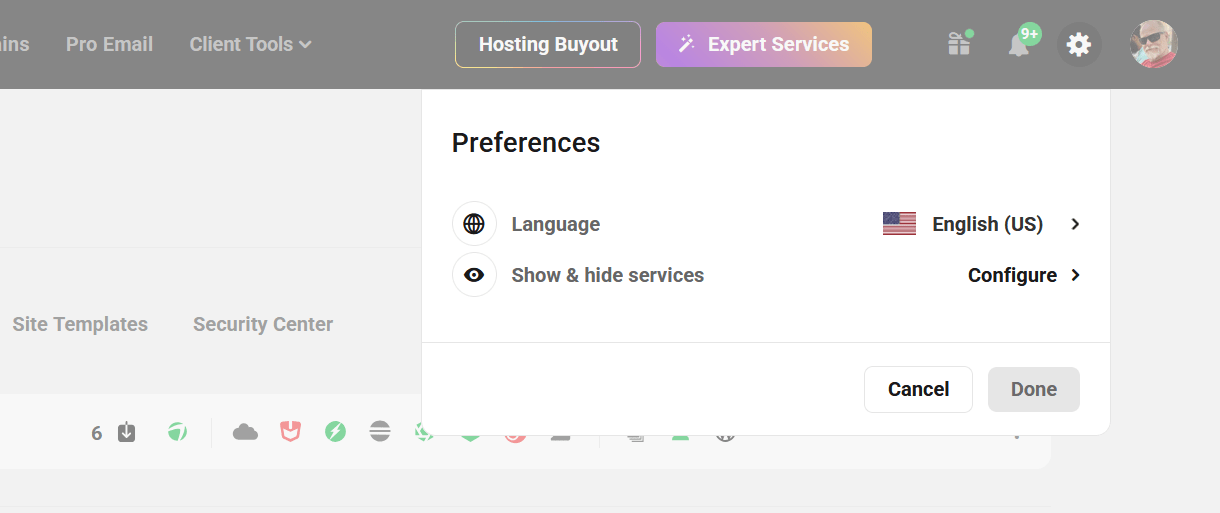This screenshot has height=513, width=1220.
Task: Open the English (US) language selector
Action: 981,224
